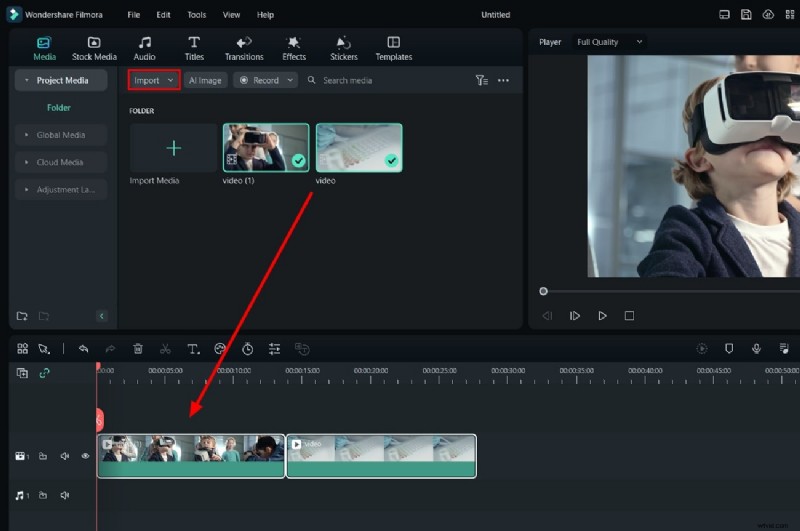Open the Stock Media tab

[94, 49]
